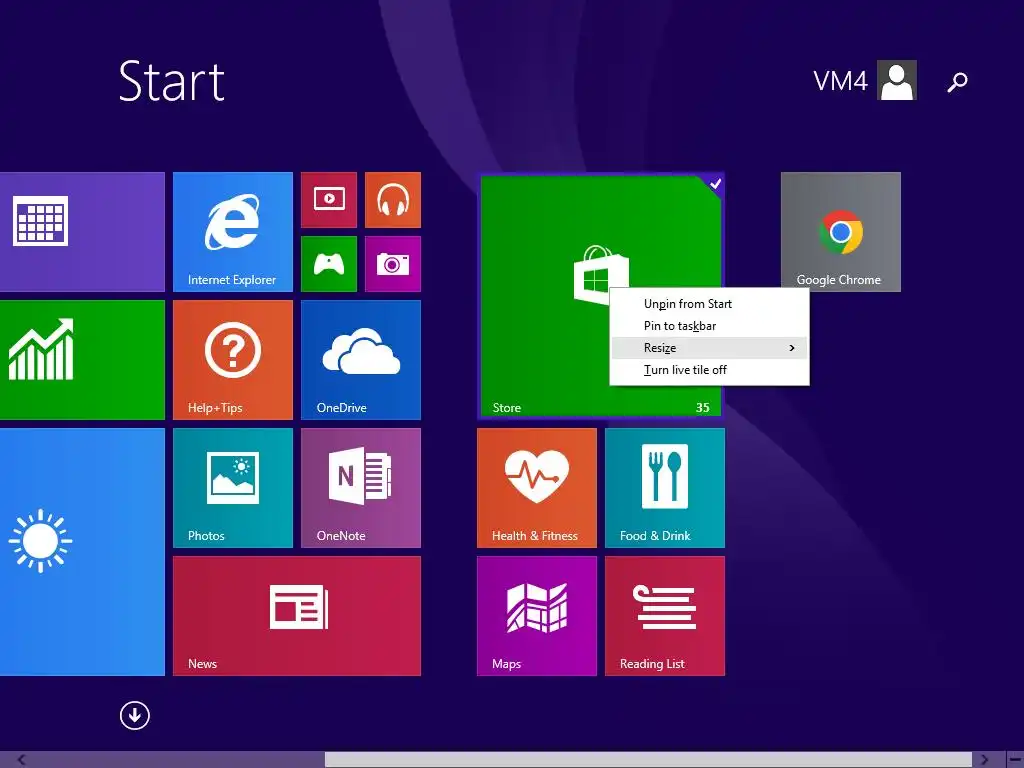Open the Weather sun tile
The height and width of the screenshot is (768, 1024).
(x=82, y=552)
